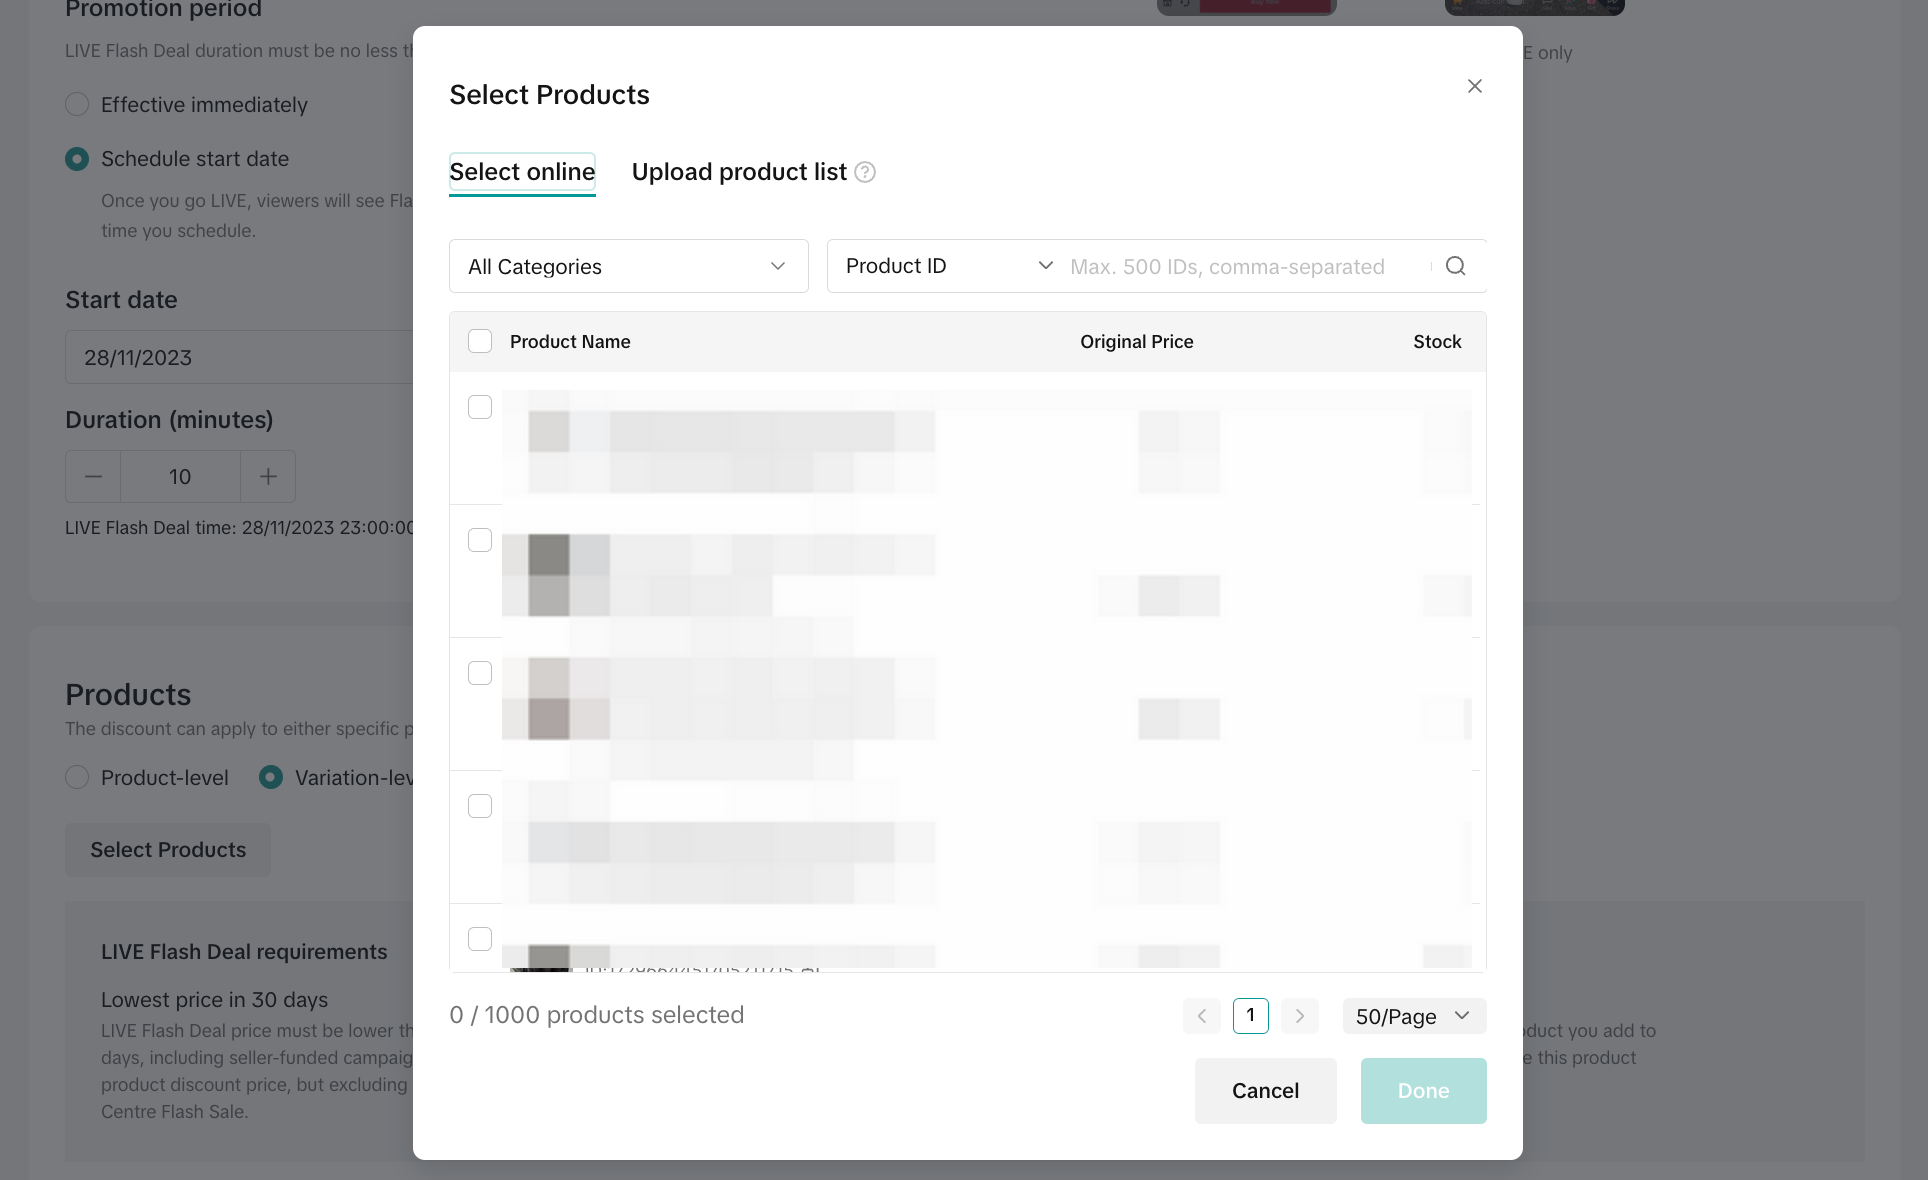Check the first product row checkbox

pyautogui.click(x=480, y=407)
